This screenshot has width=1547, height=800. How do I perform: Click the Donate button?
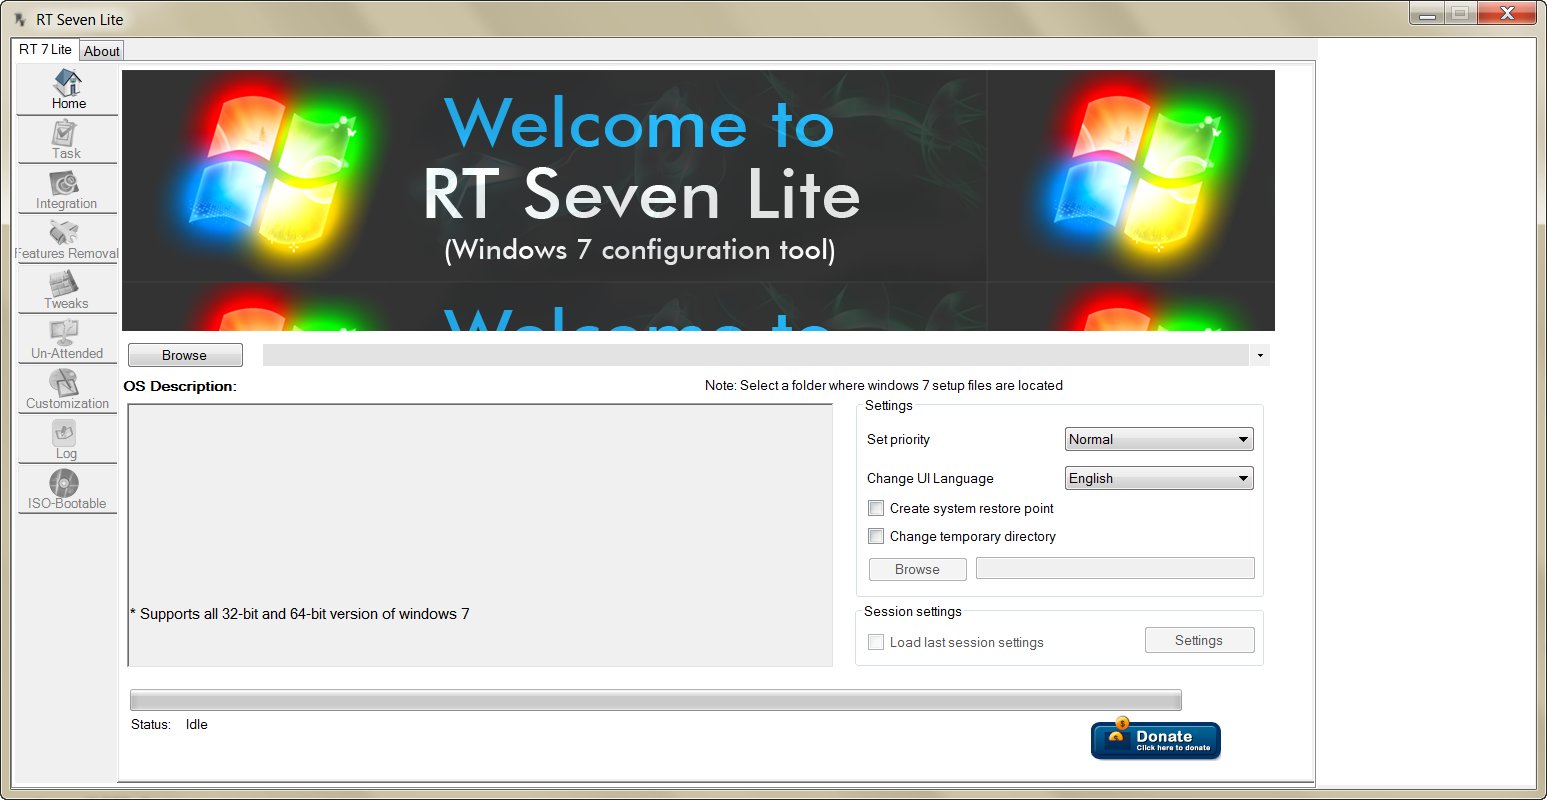click(1156, 741)
